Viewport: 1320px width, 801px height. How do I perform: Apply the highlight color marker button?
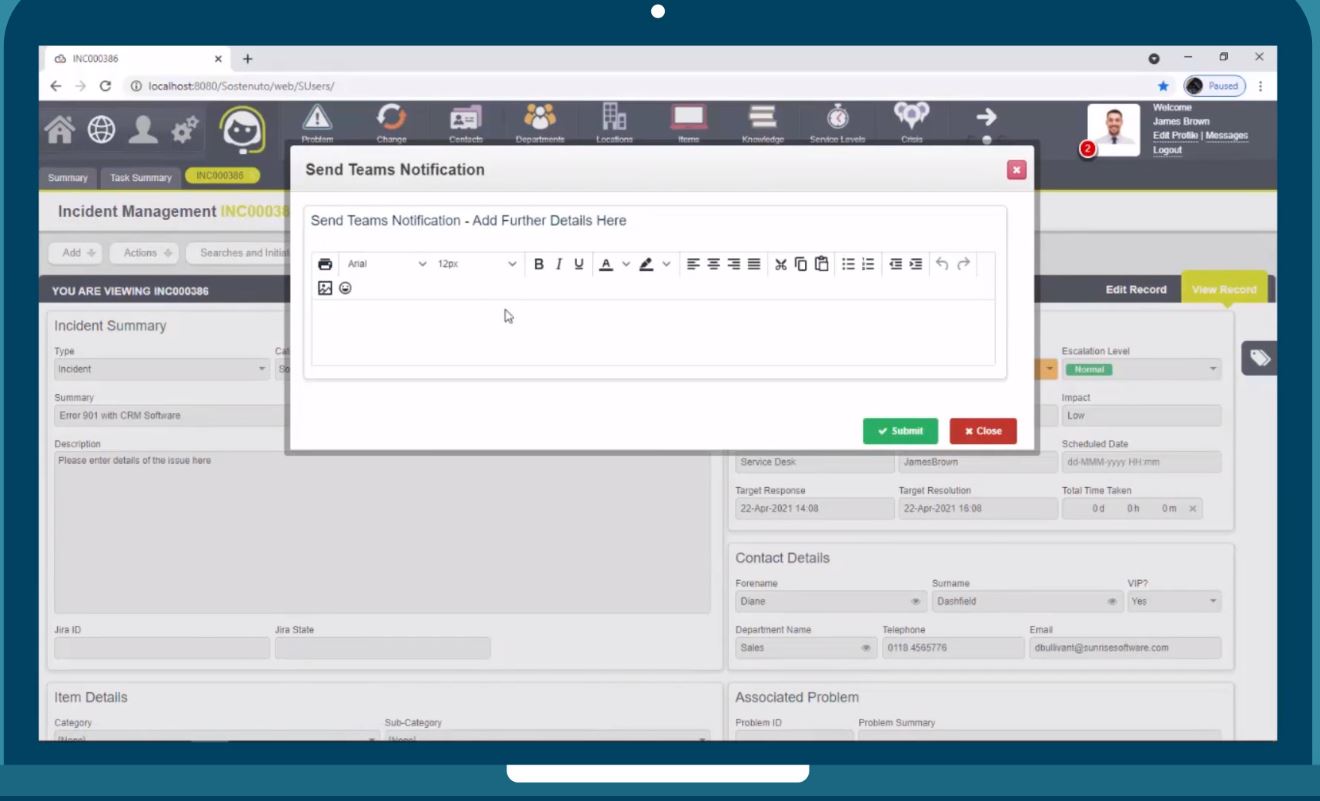[647, 264]
